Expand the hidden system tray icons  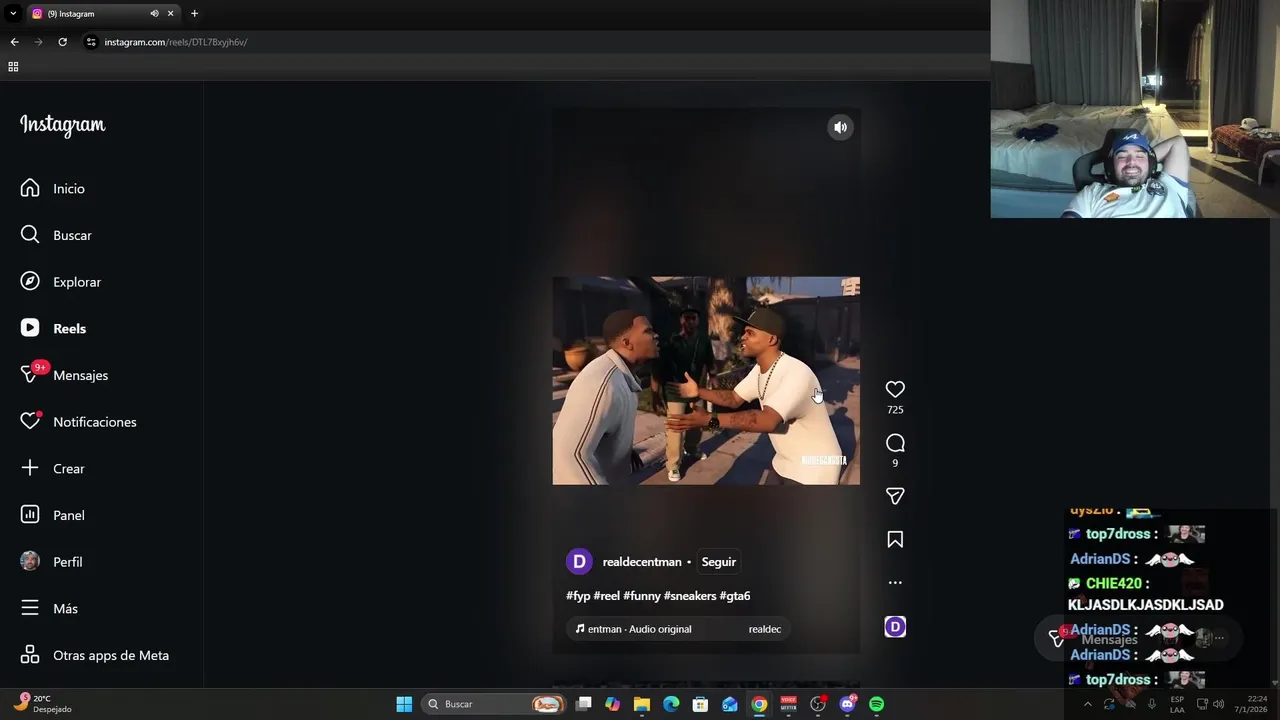1088,704
